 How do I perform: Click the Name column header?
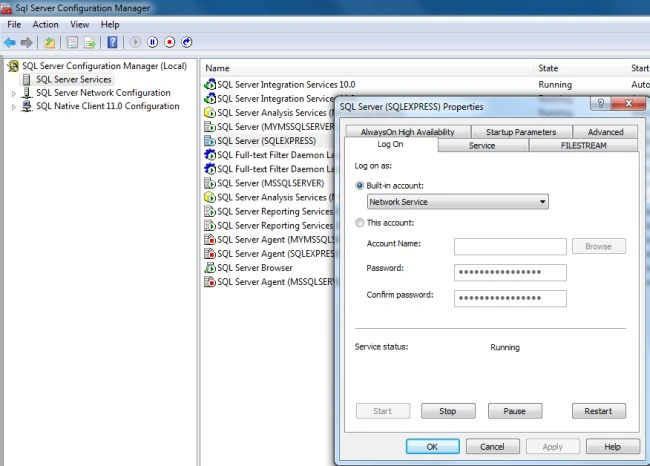pyautogui.click(x=367, y=68)
